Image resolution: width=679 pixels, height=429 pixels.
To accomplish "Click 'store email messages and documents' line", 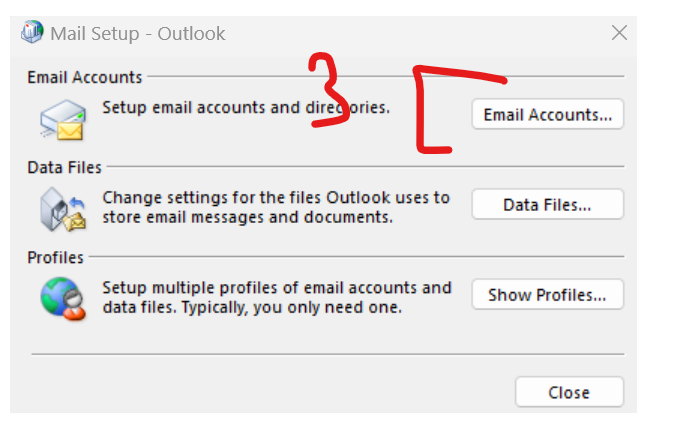I will pos(248,217).
